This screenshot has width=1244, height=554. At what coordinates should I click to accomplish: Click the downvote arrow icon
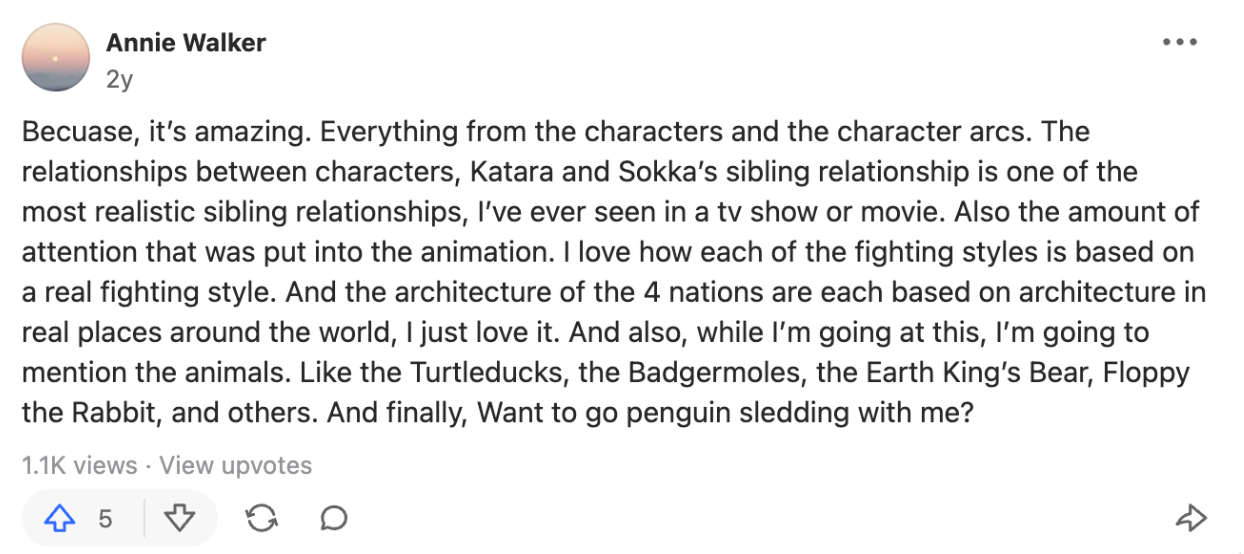pyautogui.click(x=179, y=518)
